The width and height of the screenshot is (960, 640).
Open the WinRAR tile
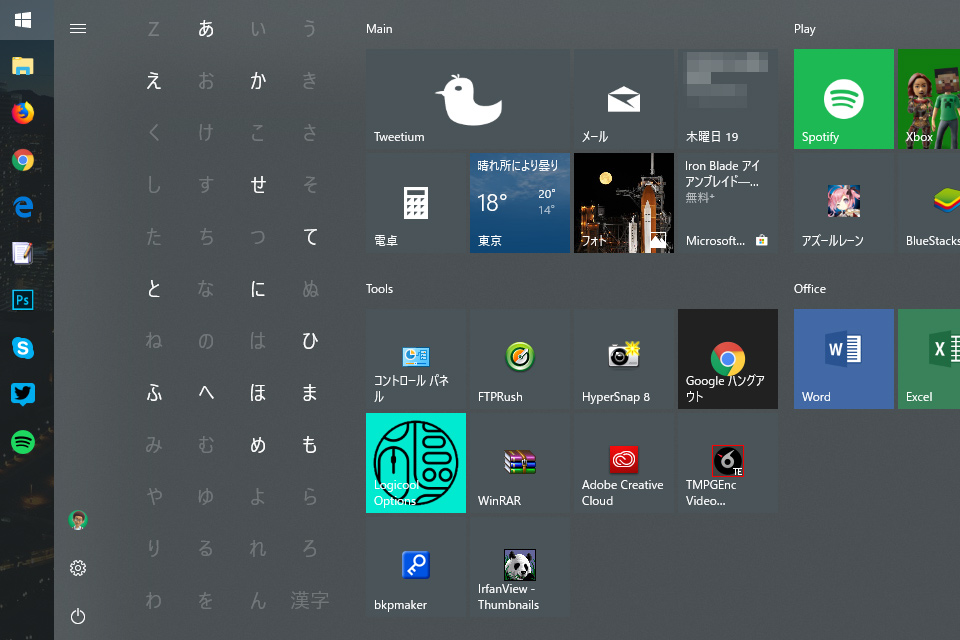pyautogui.click(x=520, y=462)
